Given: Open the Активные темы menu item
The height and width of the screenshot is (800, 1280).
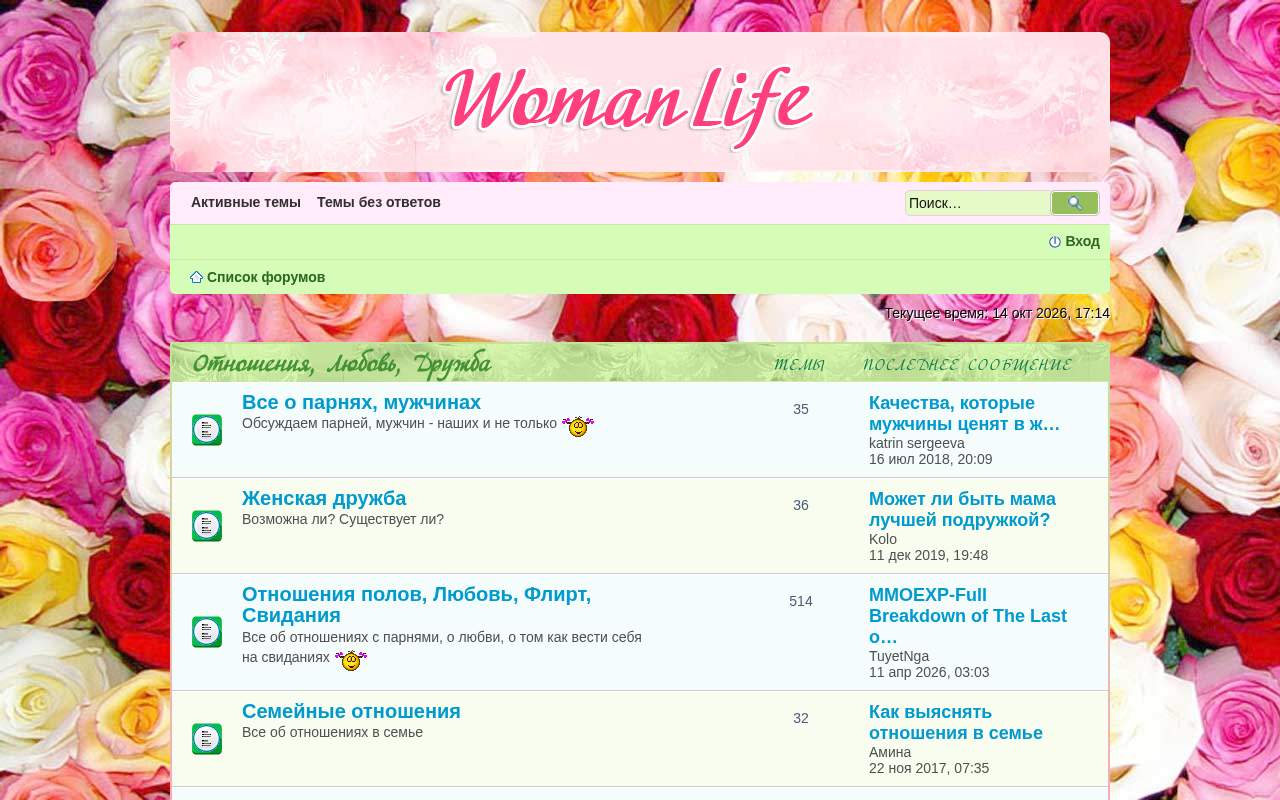Looking at the screenshot, I should pos(246,202).
